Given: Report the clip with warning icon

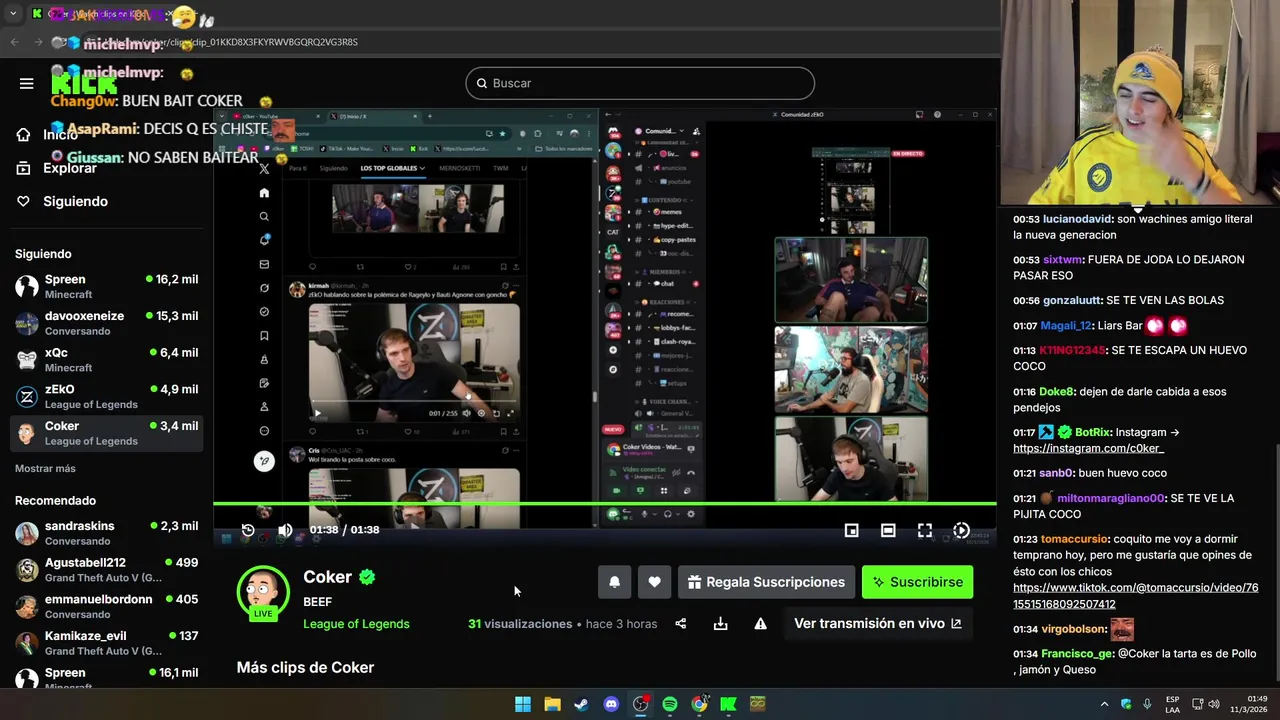Looking at the screenshot, I should 760,624.
